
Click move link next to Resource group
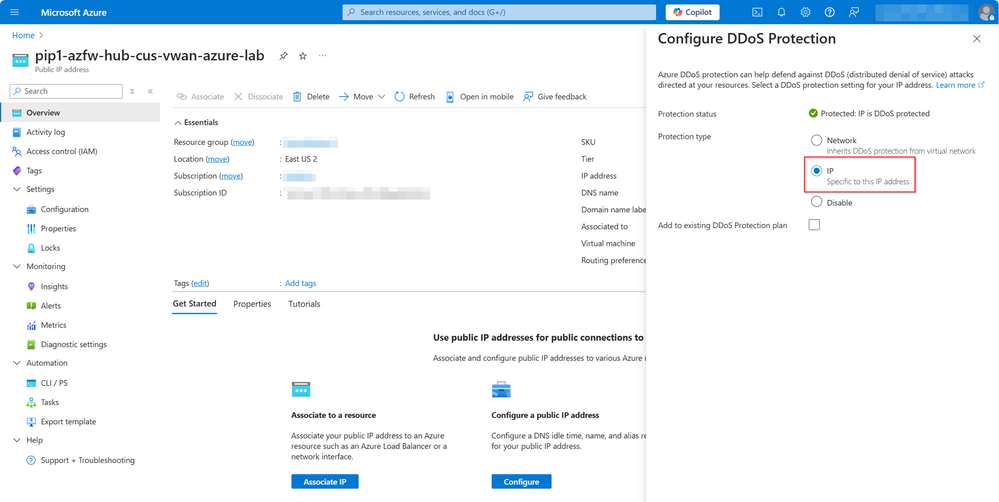click(241, 142)
